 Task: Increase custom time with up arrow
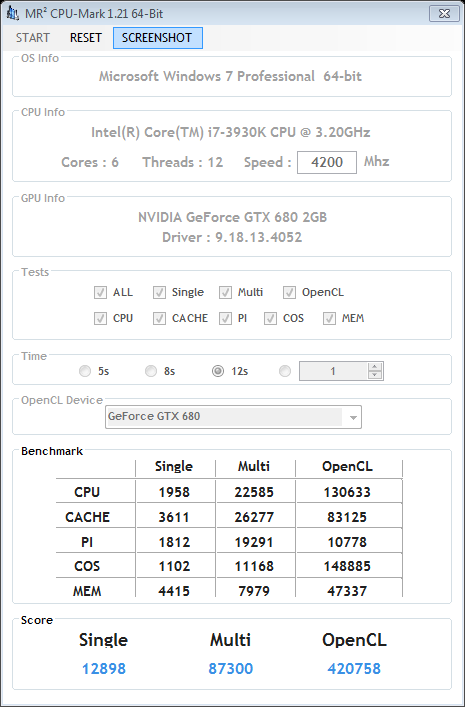(x=375, y=367)
